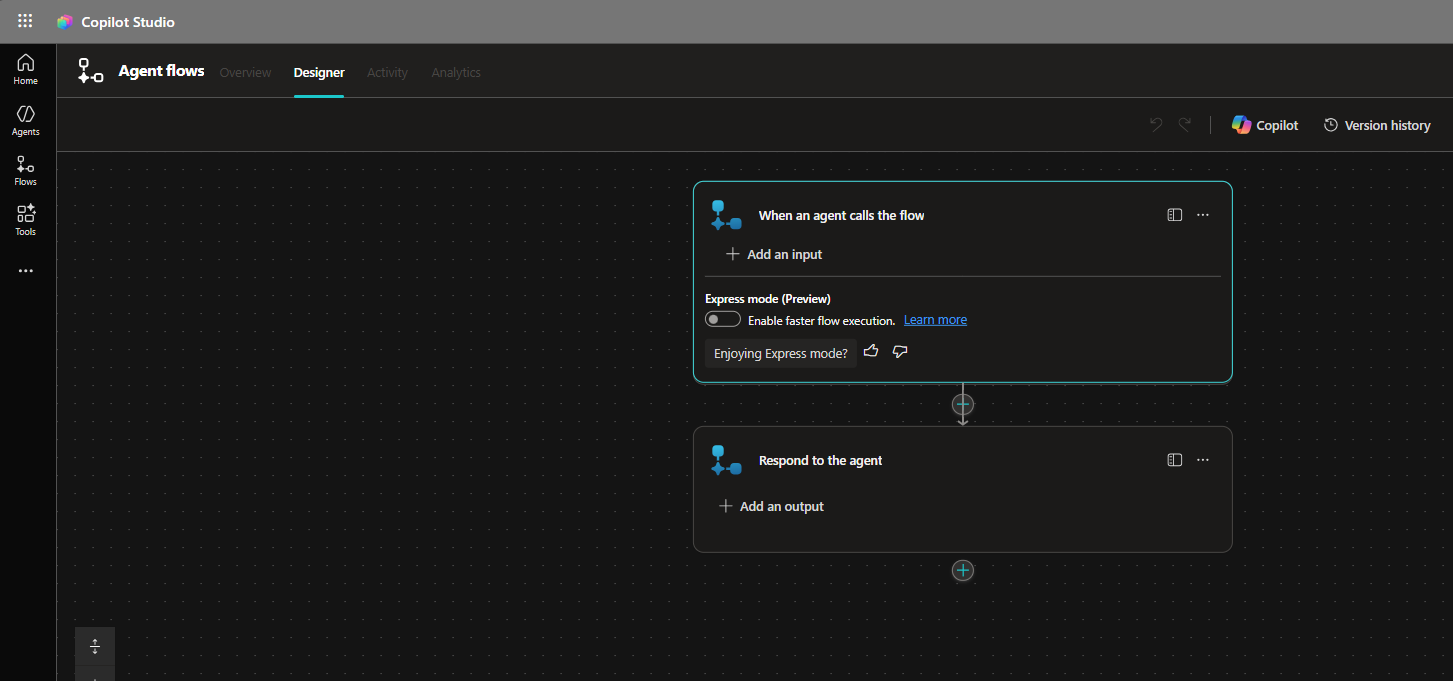Open panel icon on Respond to the agent card
This screenshot has height=681, width=1453.
(x=1175, y=460)
